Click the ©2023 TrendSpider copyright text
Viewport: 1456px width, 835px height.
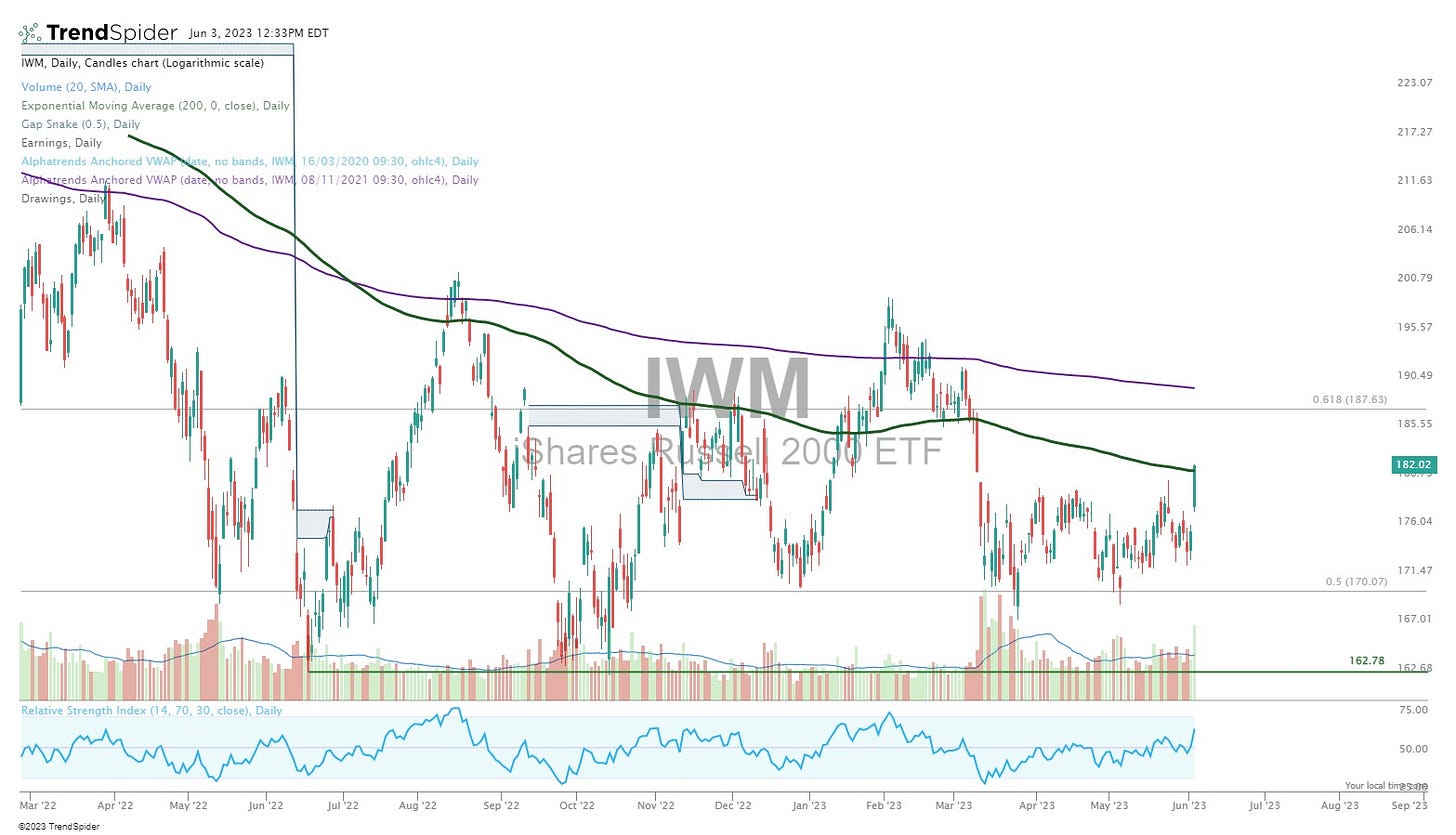(x=60, y=826)
